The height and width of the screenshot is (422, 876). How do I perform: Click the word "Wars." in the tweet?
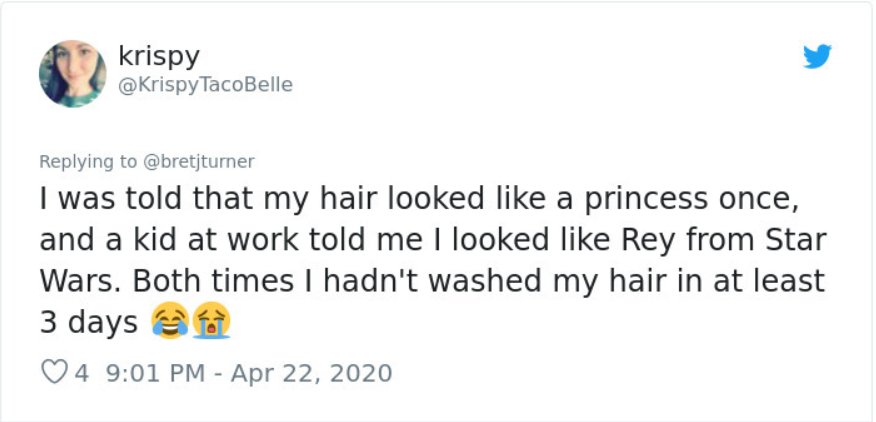pyautogui.click(x=83, y=281)
